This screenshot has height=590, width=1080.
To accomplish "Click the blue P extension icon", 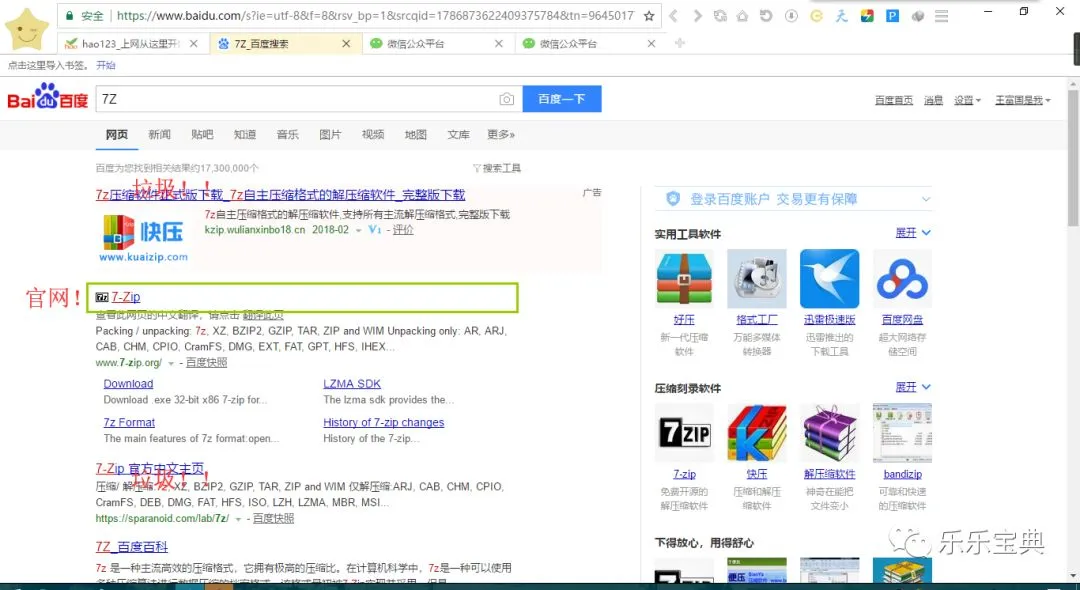I will coord(893,15).
